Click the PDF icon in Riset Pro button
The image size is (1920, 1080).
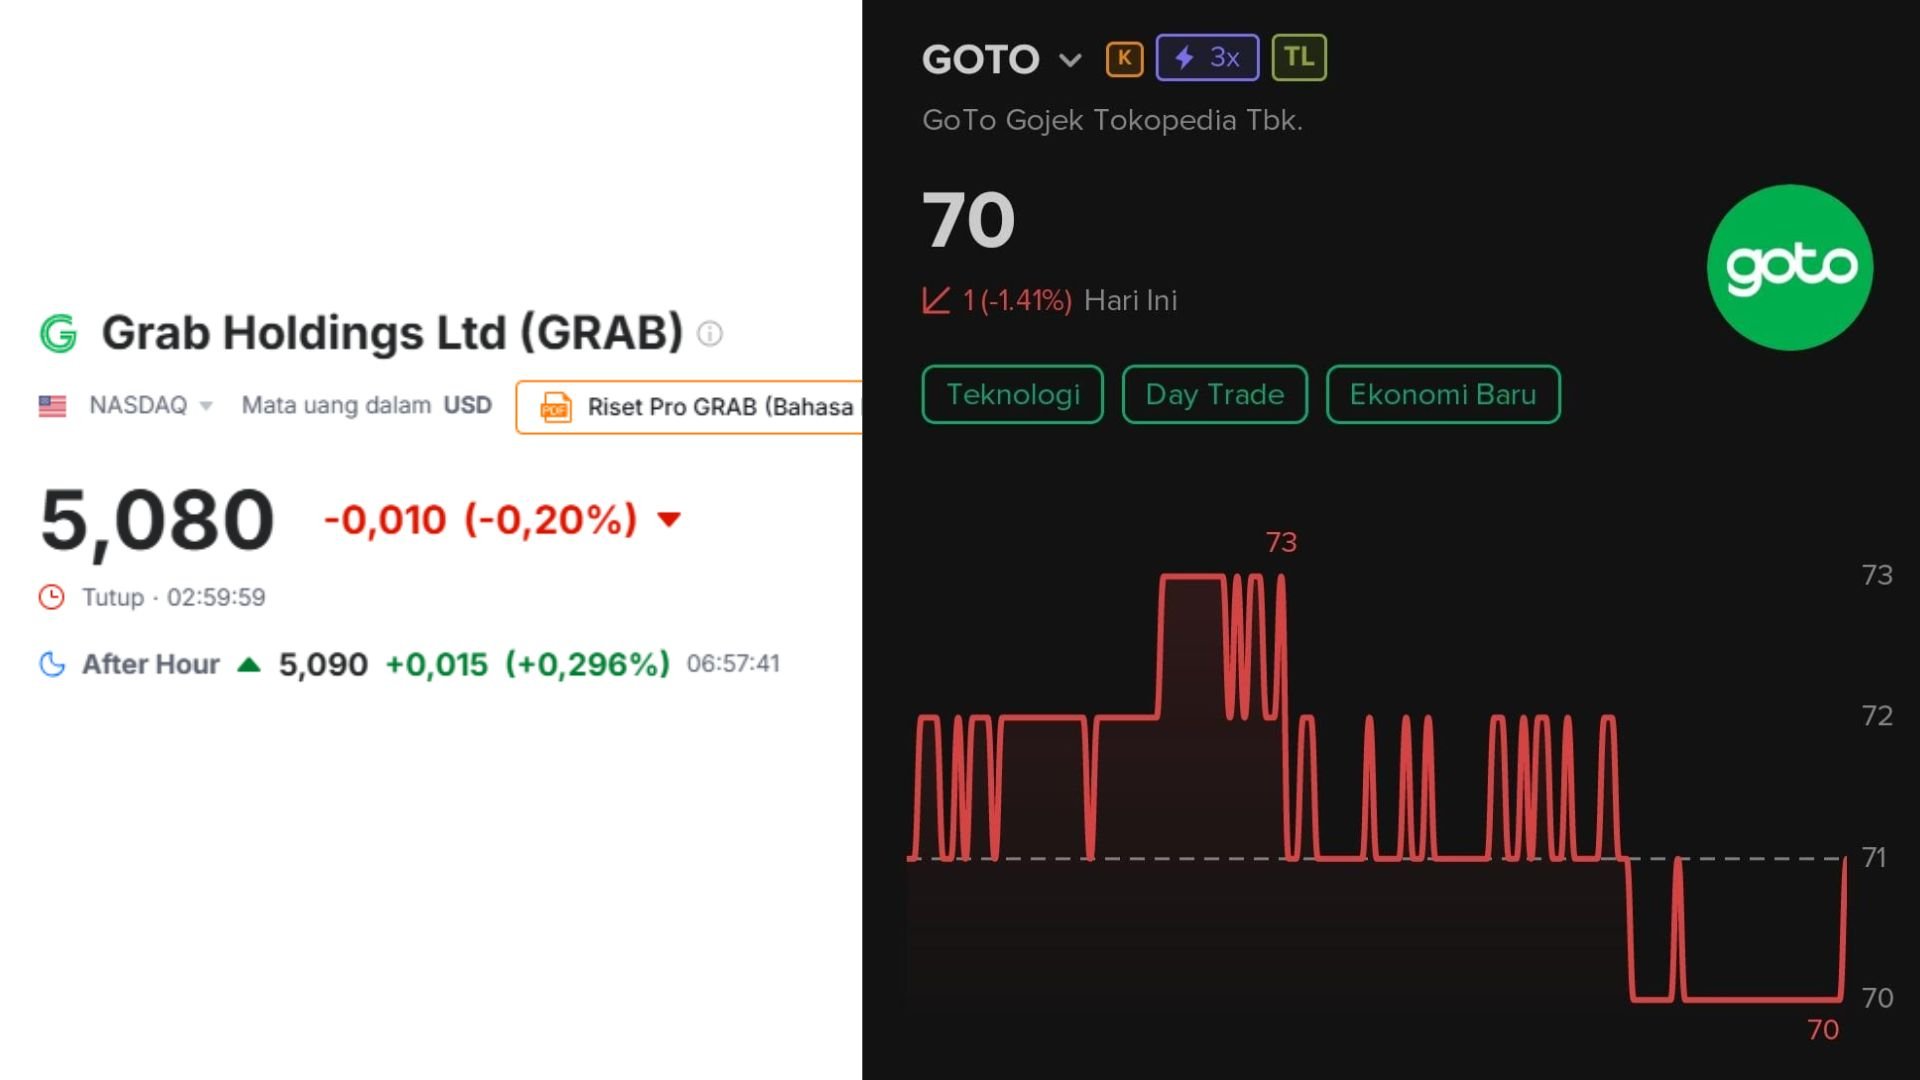556,407
